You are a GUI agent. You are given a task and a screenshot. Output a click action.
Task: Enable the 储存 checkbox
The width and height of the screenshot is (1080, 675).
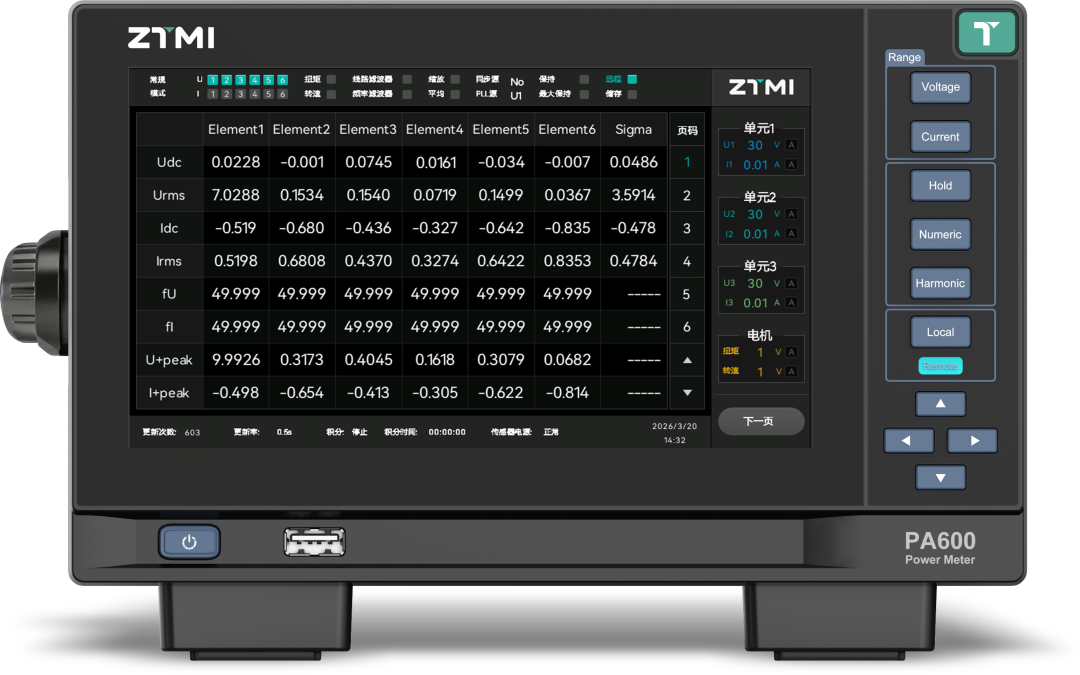coord(632,94)
